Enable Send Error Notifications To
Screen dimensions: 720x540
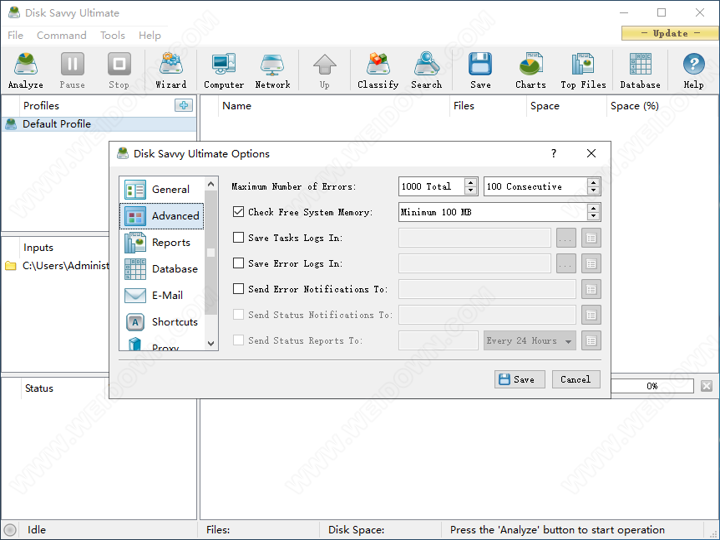(x=238, y=289)
